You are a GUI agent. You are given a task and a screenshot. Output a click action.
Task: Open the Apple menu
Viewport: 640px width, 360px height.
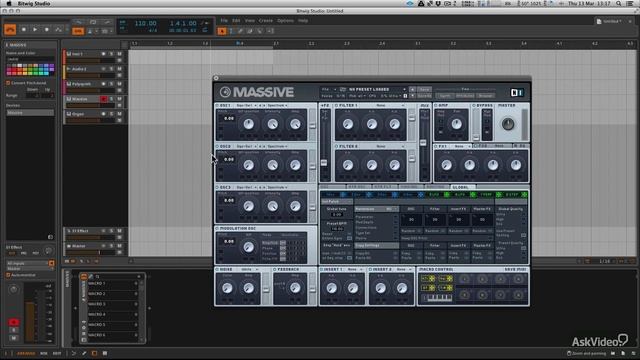9,3
